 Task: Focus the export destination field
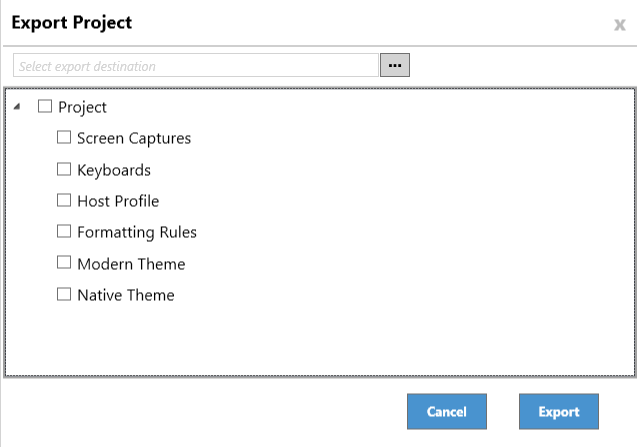point(195,66)
